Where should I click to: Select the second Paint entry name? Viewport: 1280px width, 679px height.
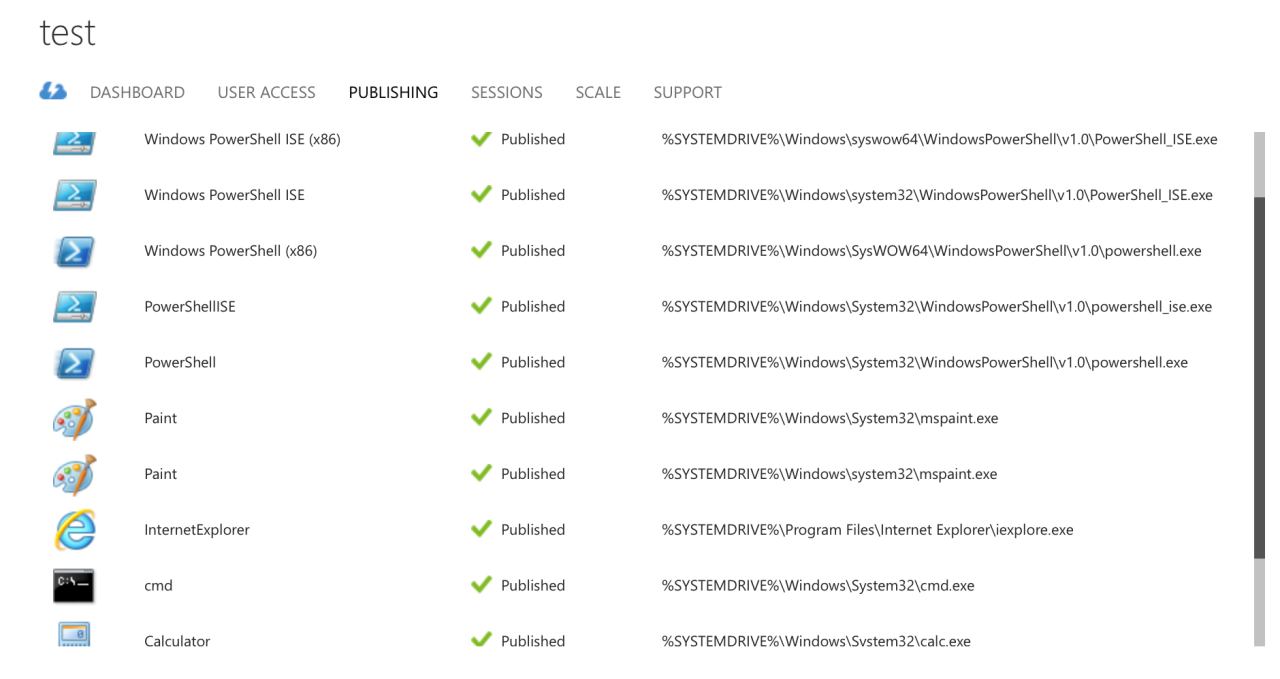160,474
